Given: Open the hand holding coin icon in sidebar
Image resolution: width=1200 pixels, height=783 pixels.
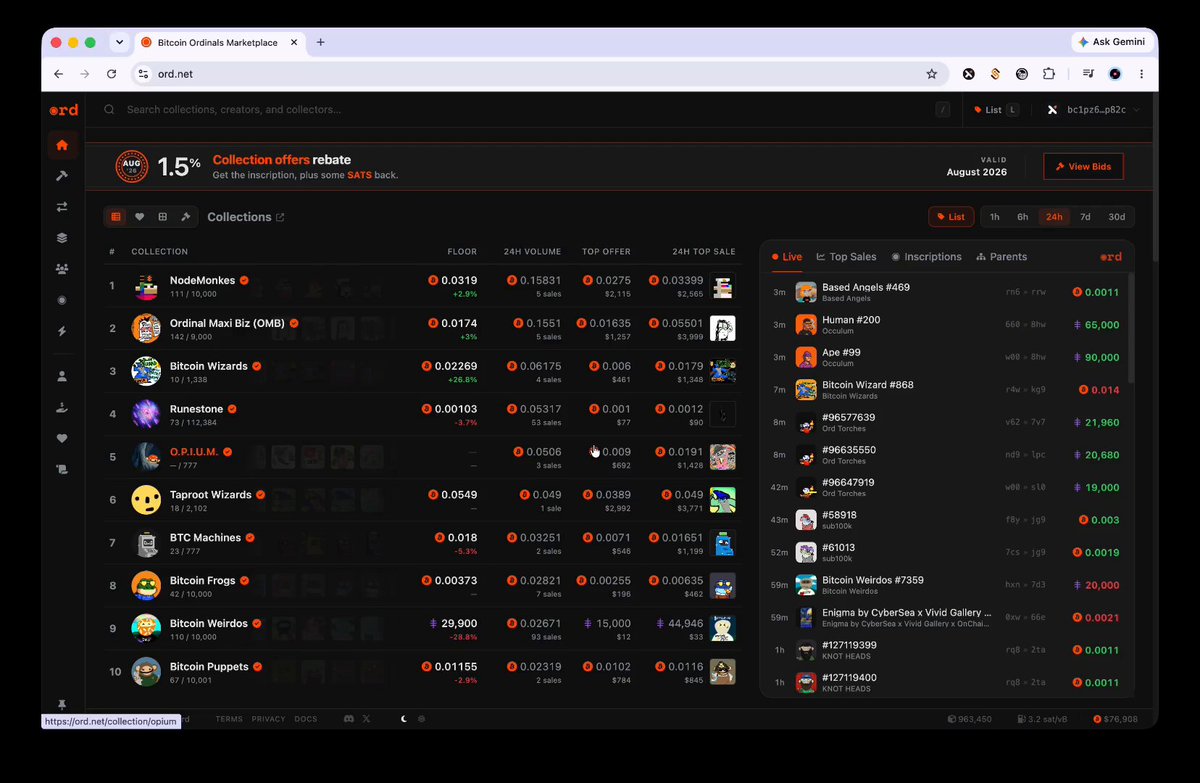Looking at the screenshot, I should (x=62, y=407).
